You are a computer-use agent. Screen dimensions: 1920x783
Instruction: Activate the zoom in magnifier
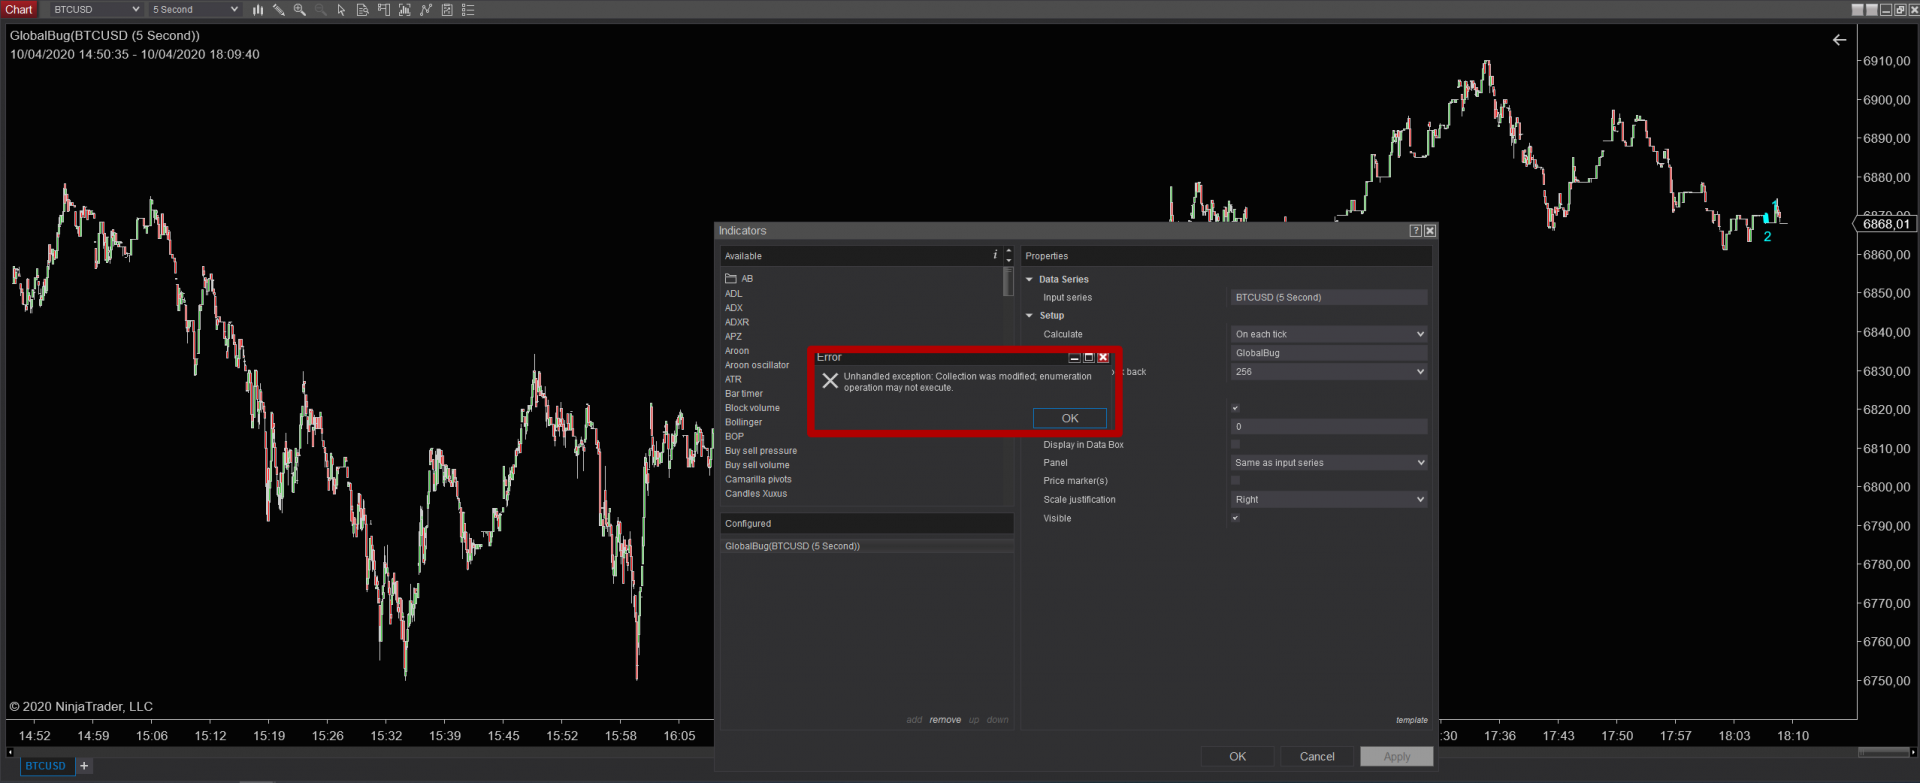pyautogui.click(x=299, y=10)
